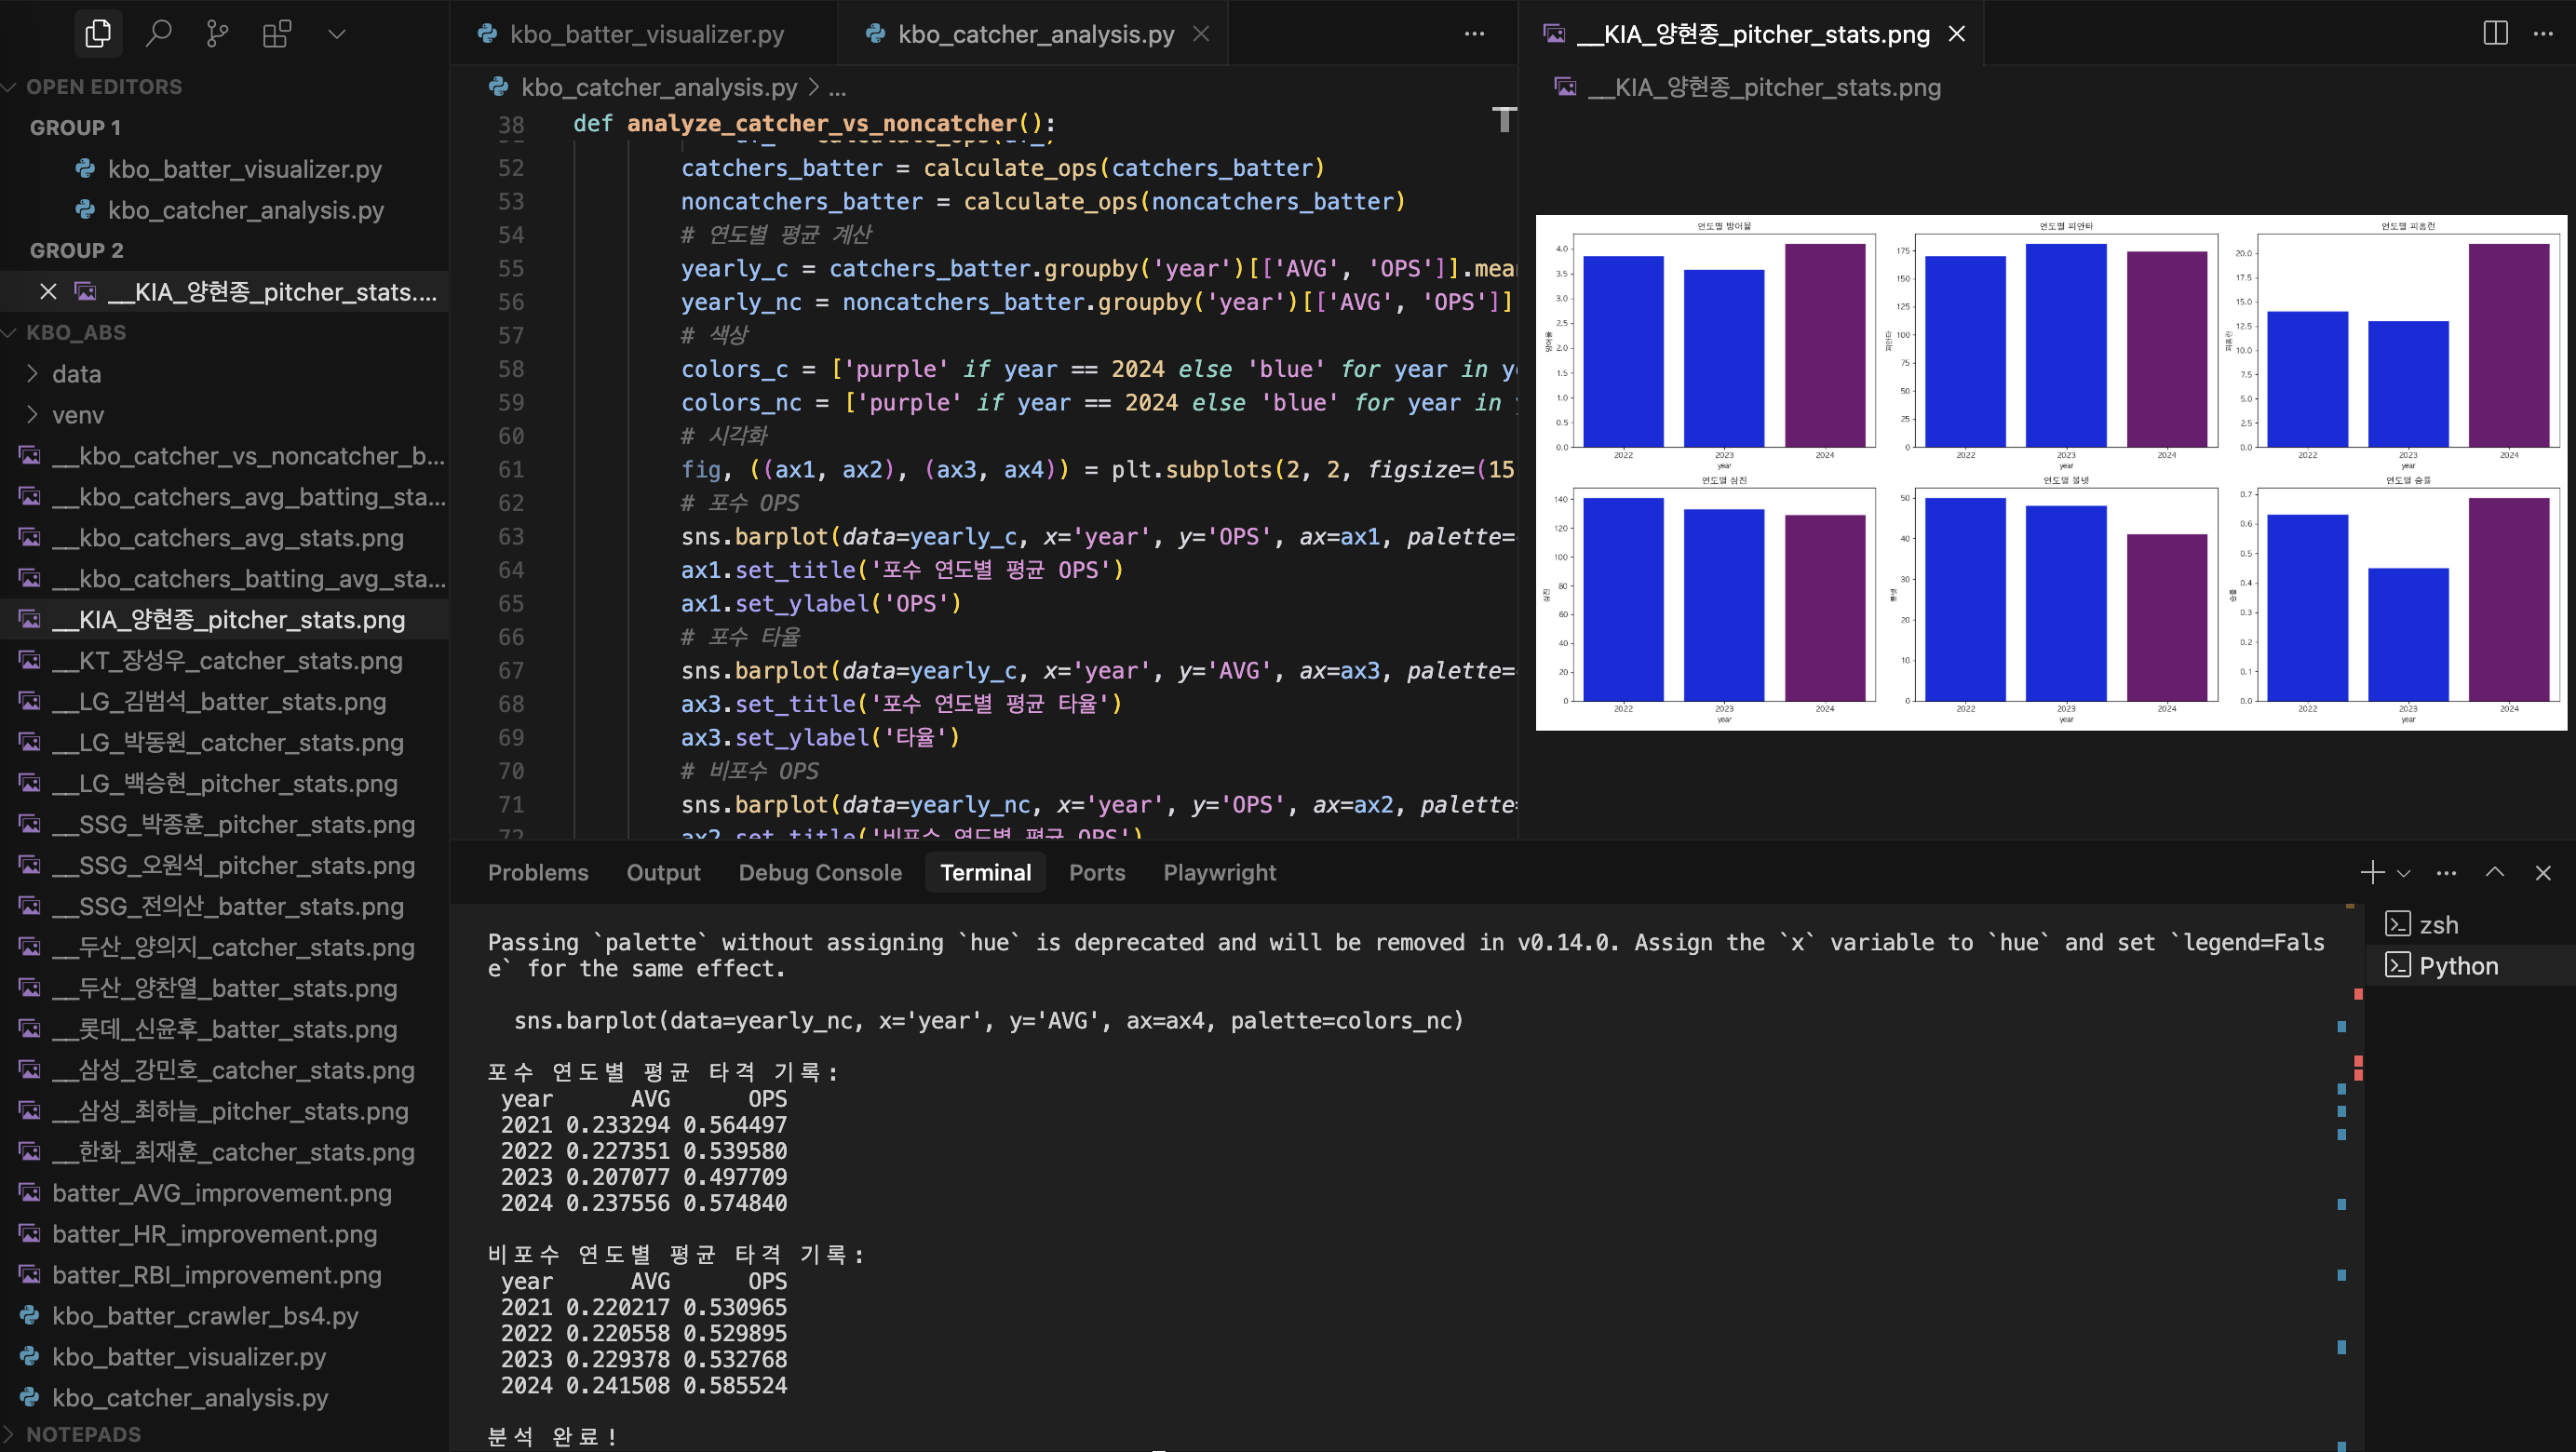Open the Search view icon

(158, 34)
